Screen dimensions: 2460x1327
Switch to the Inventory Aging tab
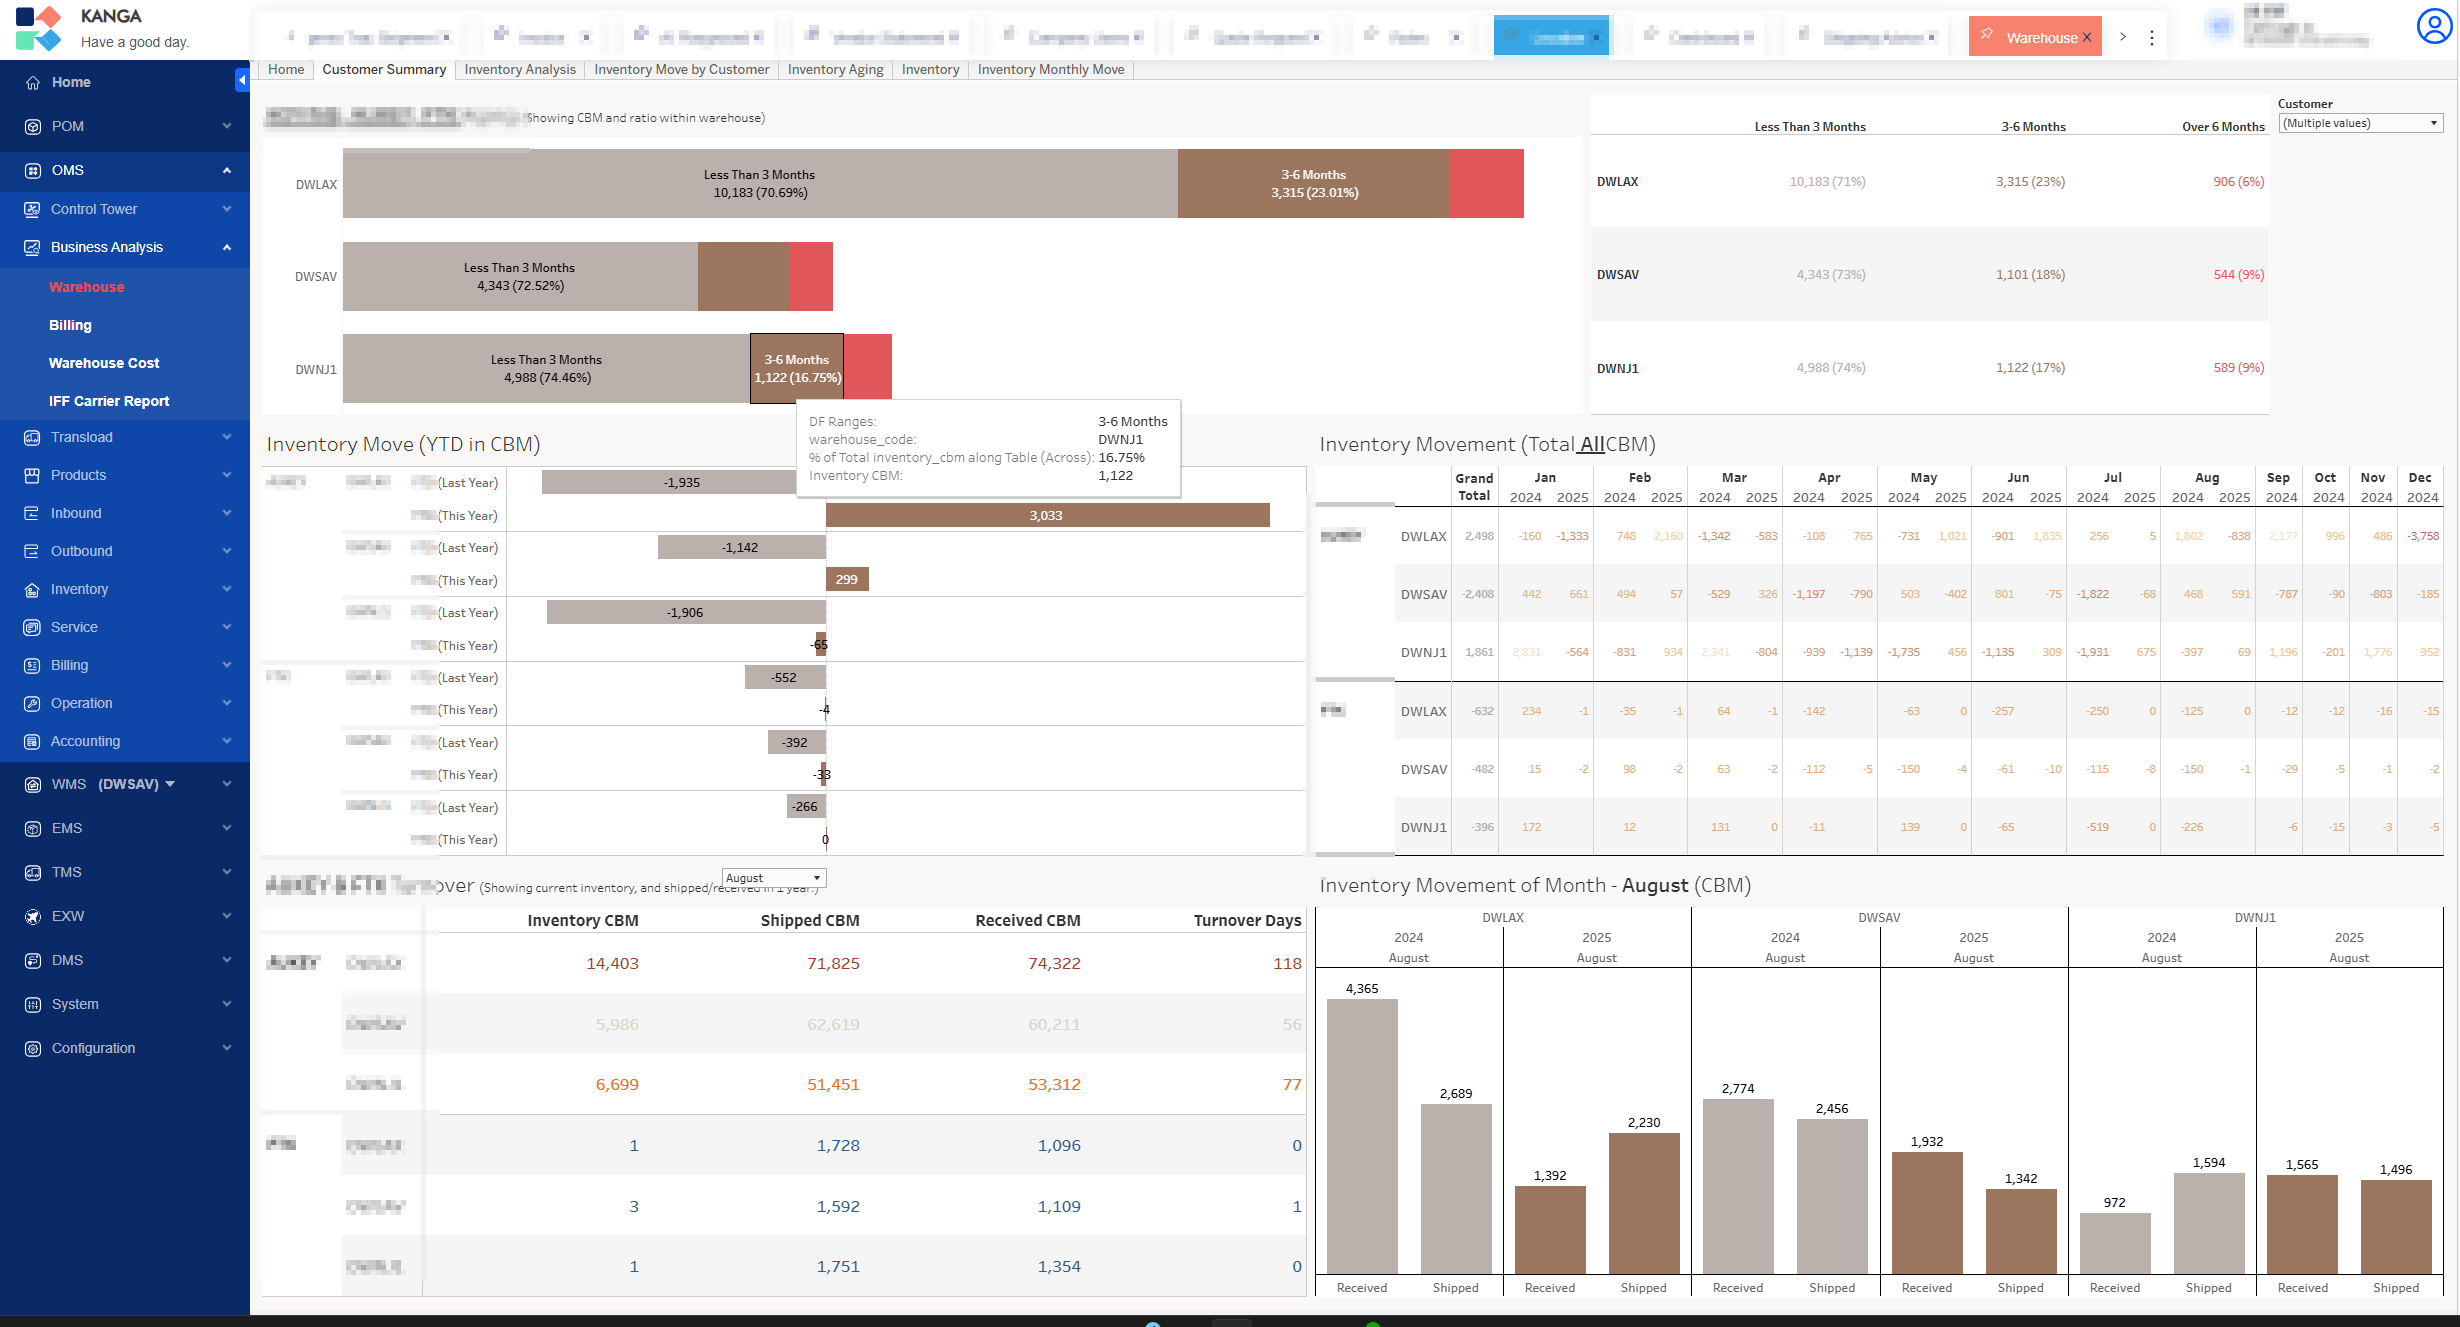click(x=835, y=70)
